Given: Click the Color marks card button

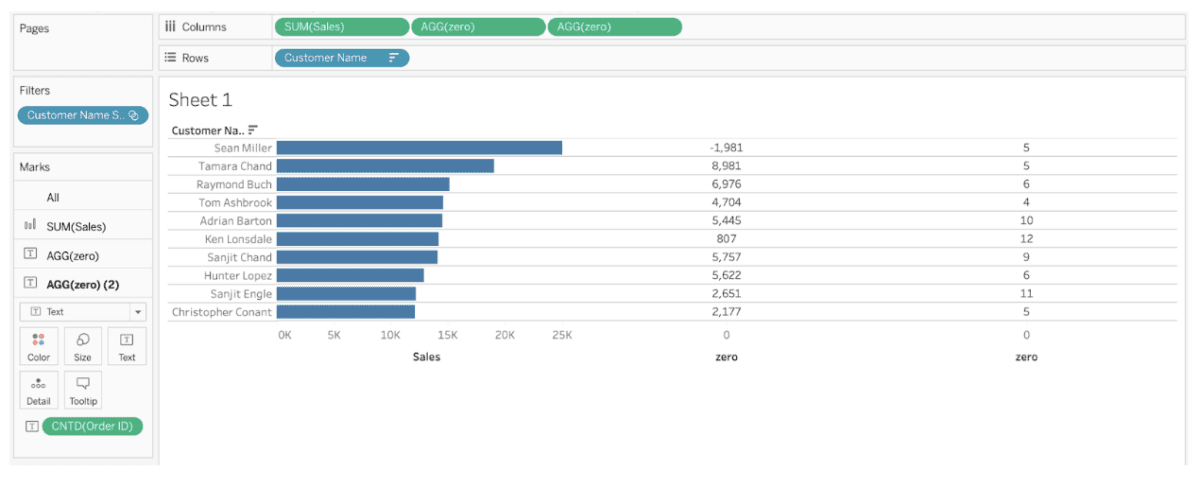Looking at the screenshot, I should 38,346.
